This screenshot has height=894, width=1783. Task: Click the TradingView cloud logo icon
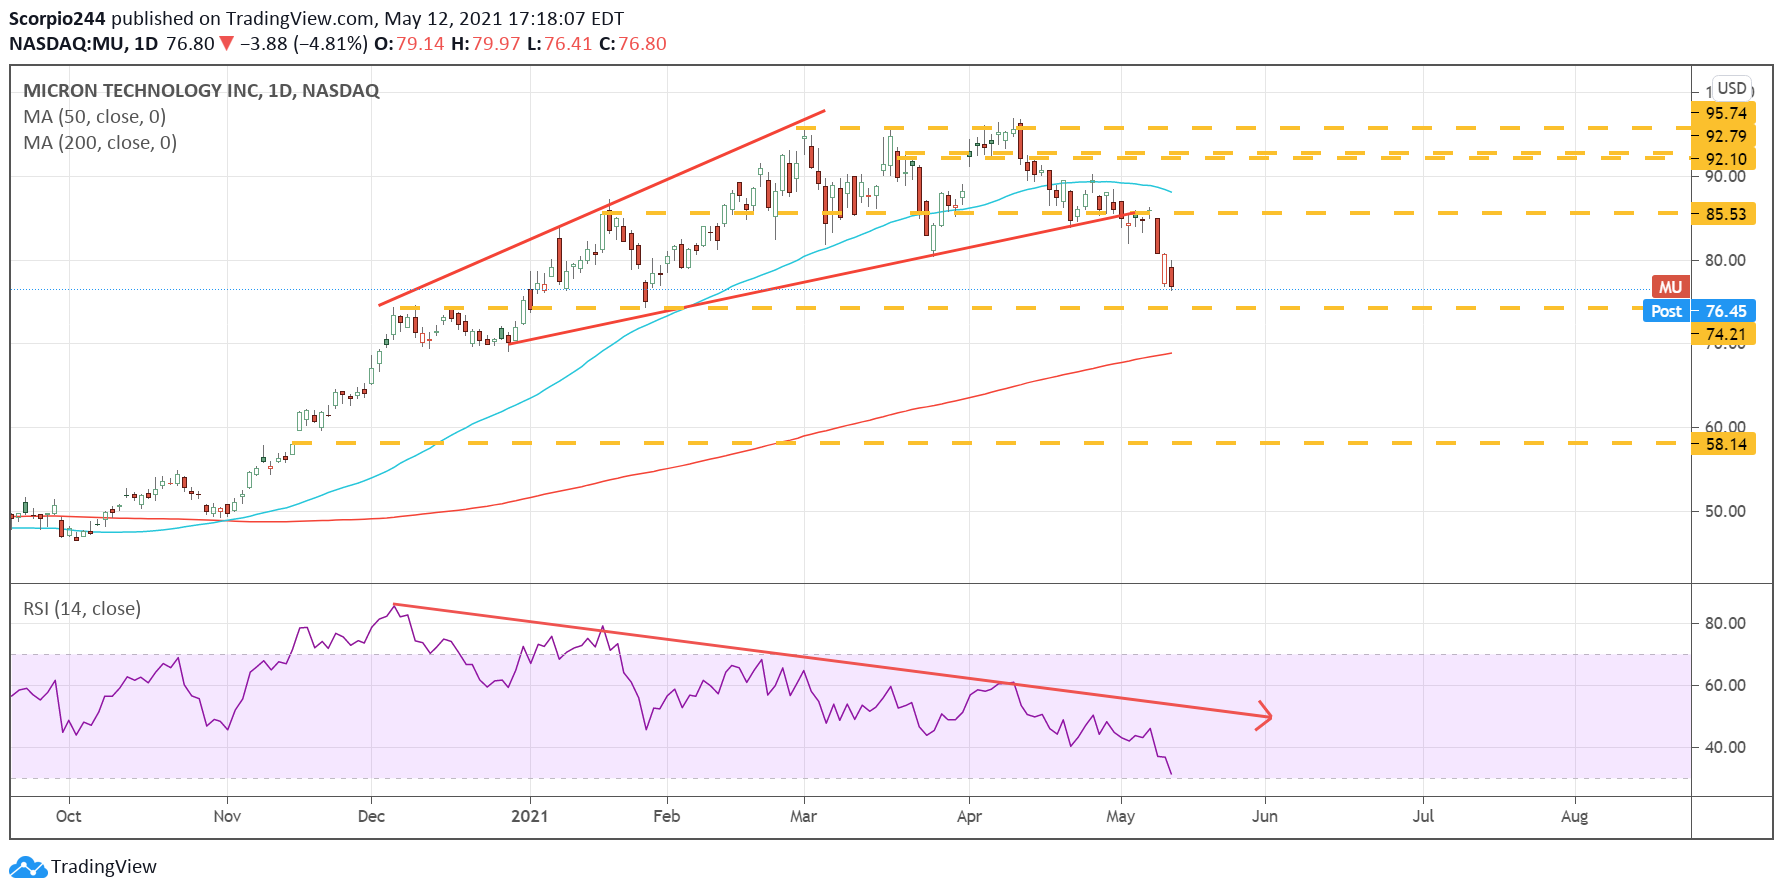[x=28, y=867]
